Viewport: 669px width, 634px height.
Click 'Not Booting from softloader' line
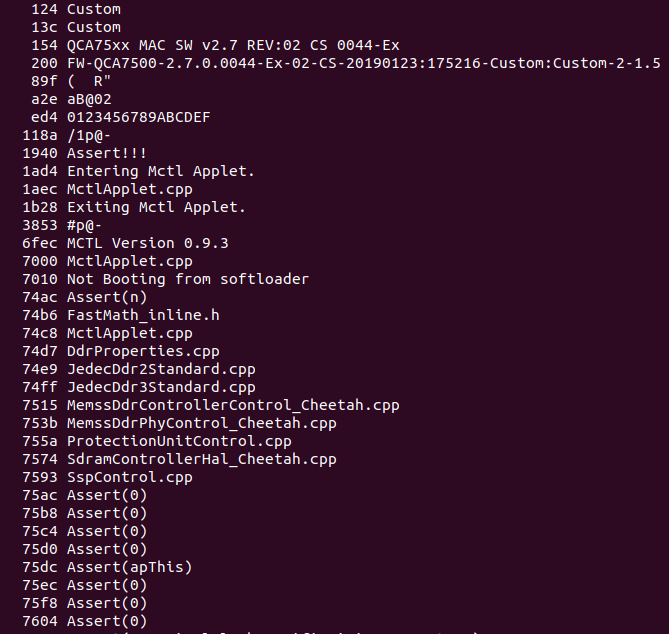(x=188, y=279)
